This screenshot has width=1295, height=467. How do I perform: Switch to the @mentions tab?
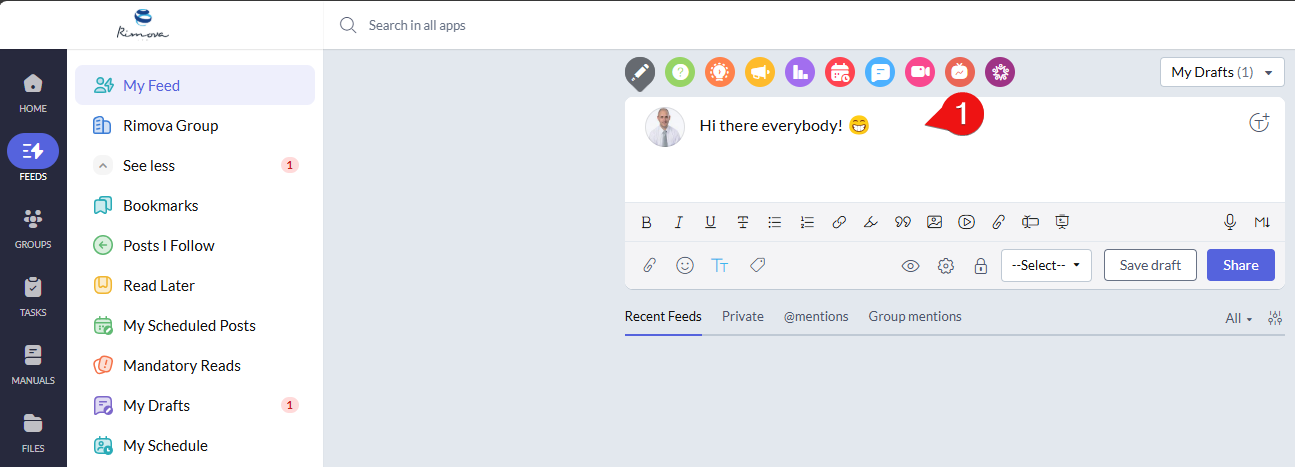pos(816,317)
